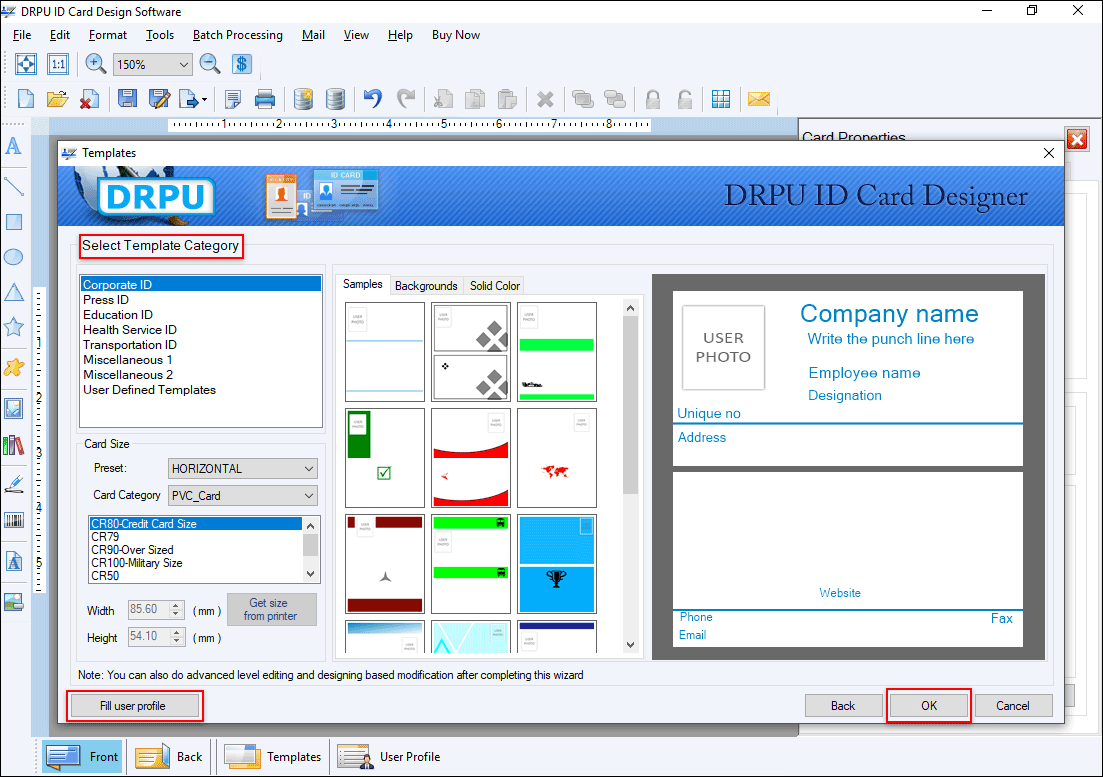Open the File menu
This screenshot has height=777, width=1103.
click(22, 35)
